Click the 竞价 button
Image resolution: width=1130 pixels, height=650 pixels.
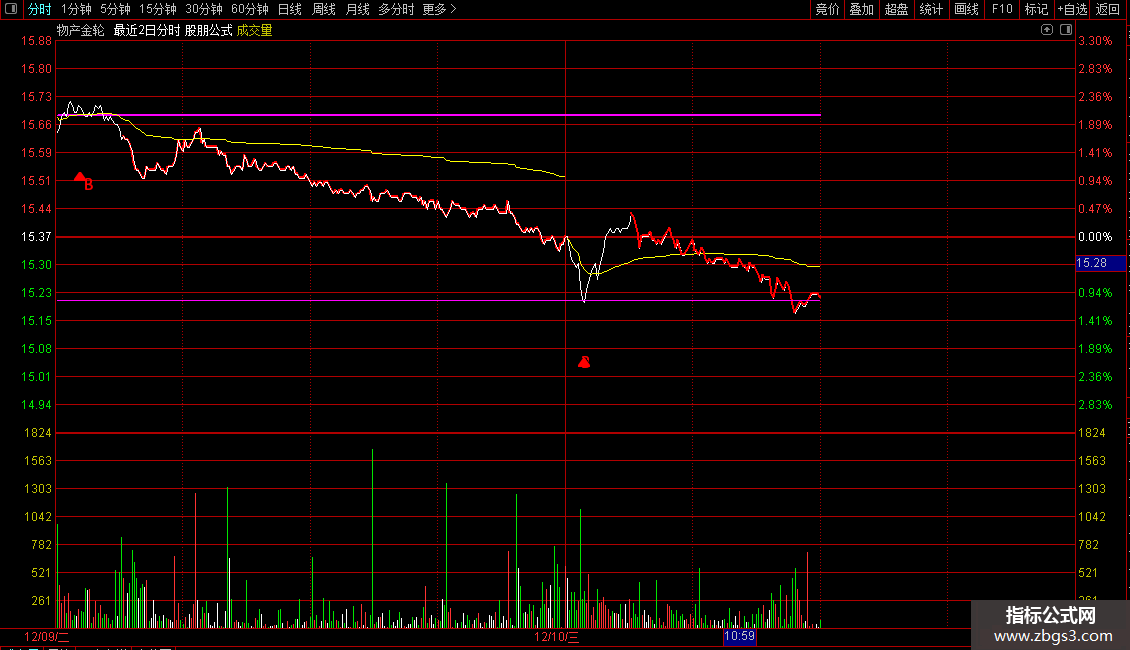(827, 9)
